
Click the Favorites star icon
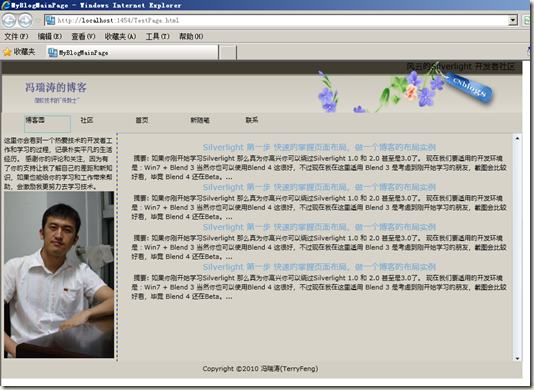click(7, 52)
